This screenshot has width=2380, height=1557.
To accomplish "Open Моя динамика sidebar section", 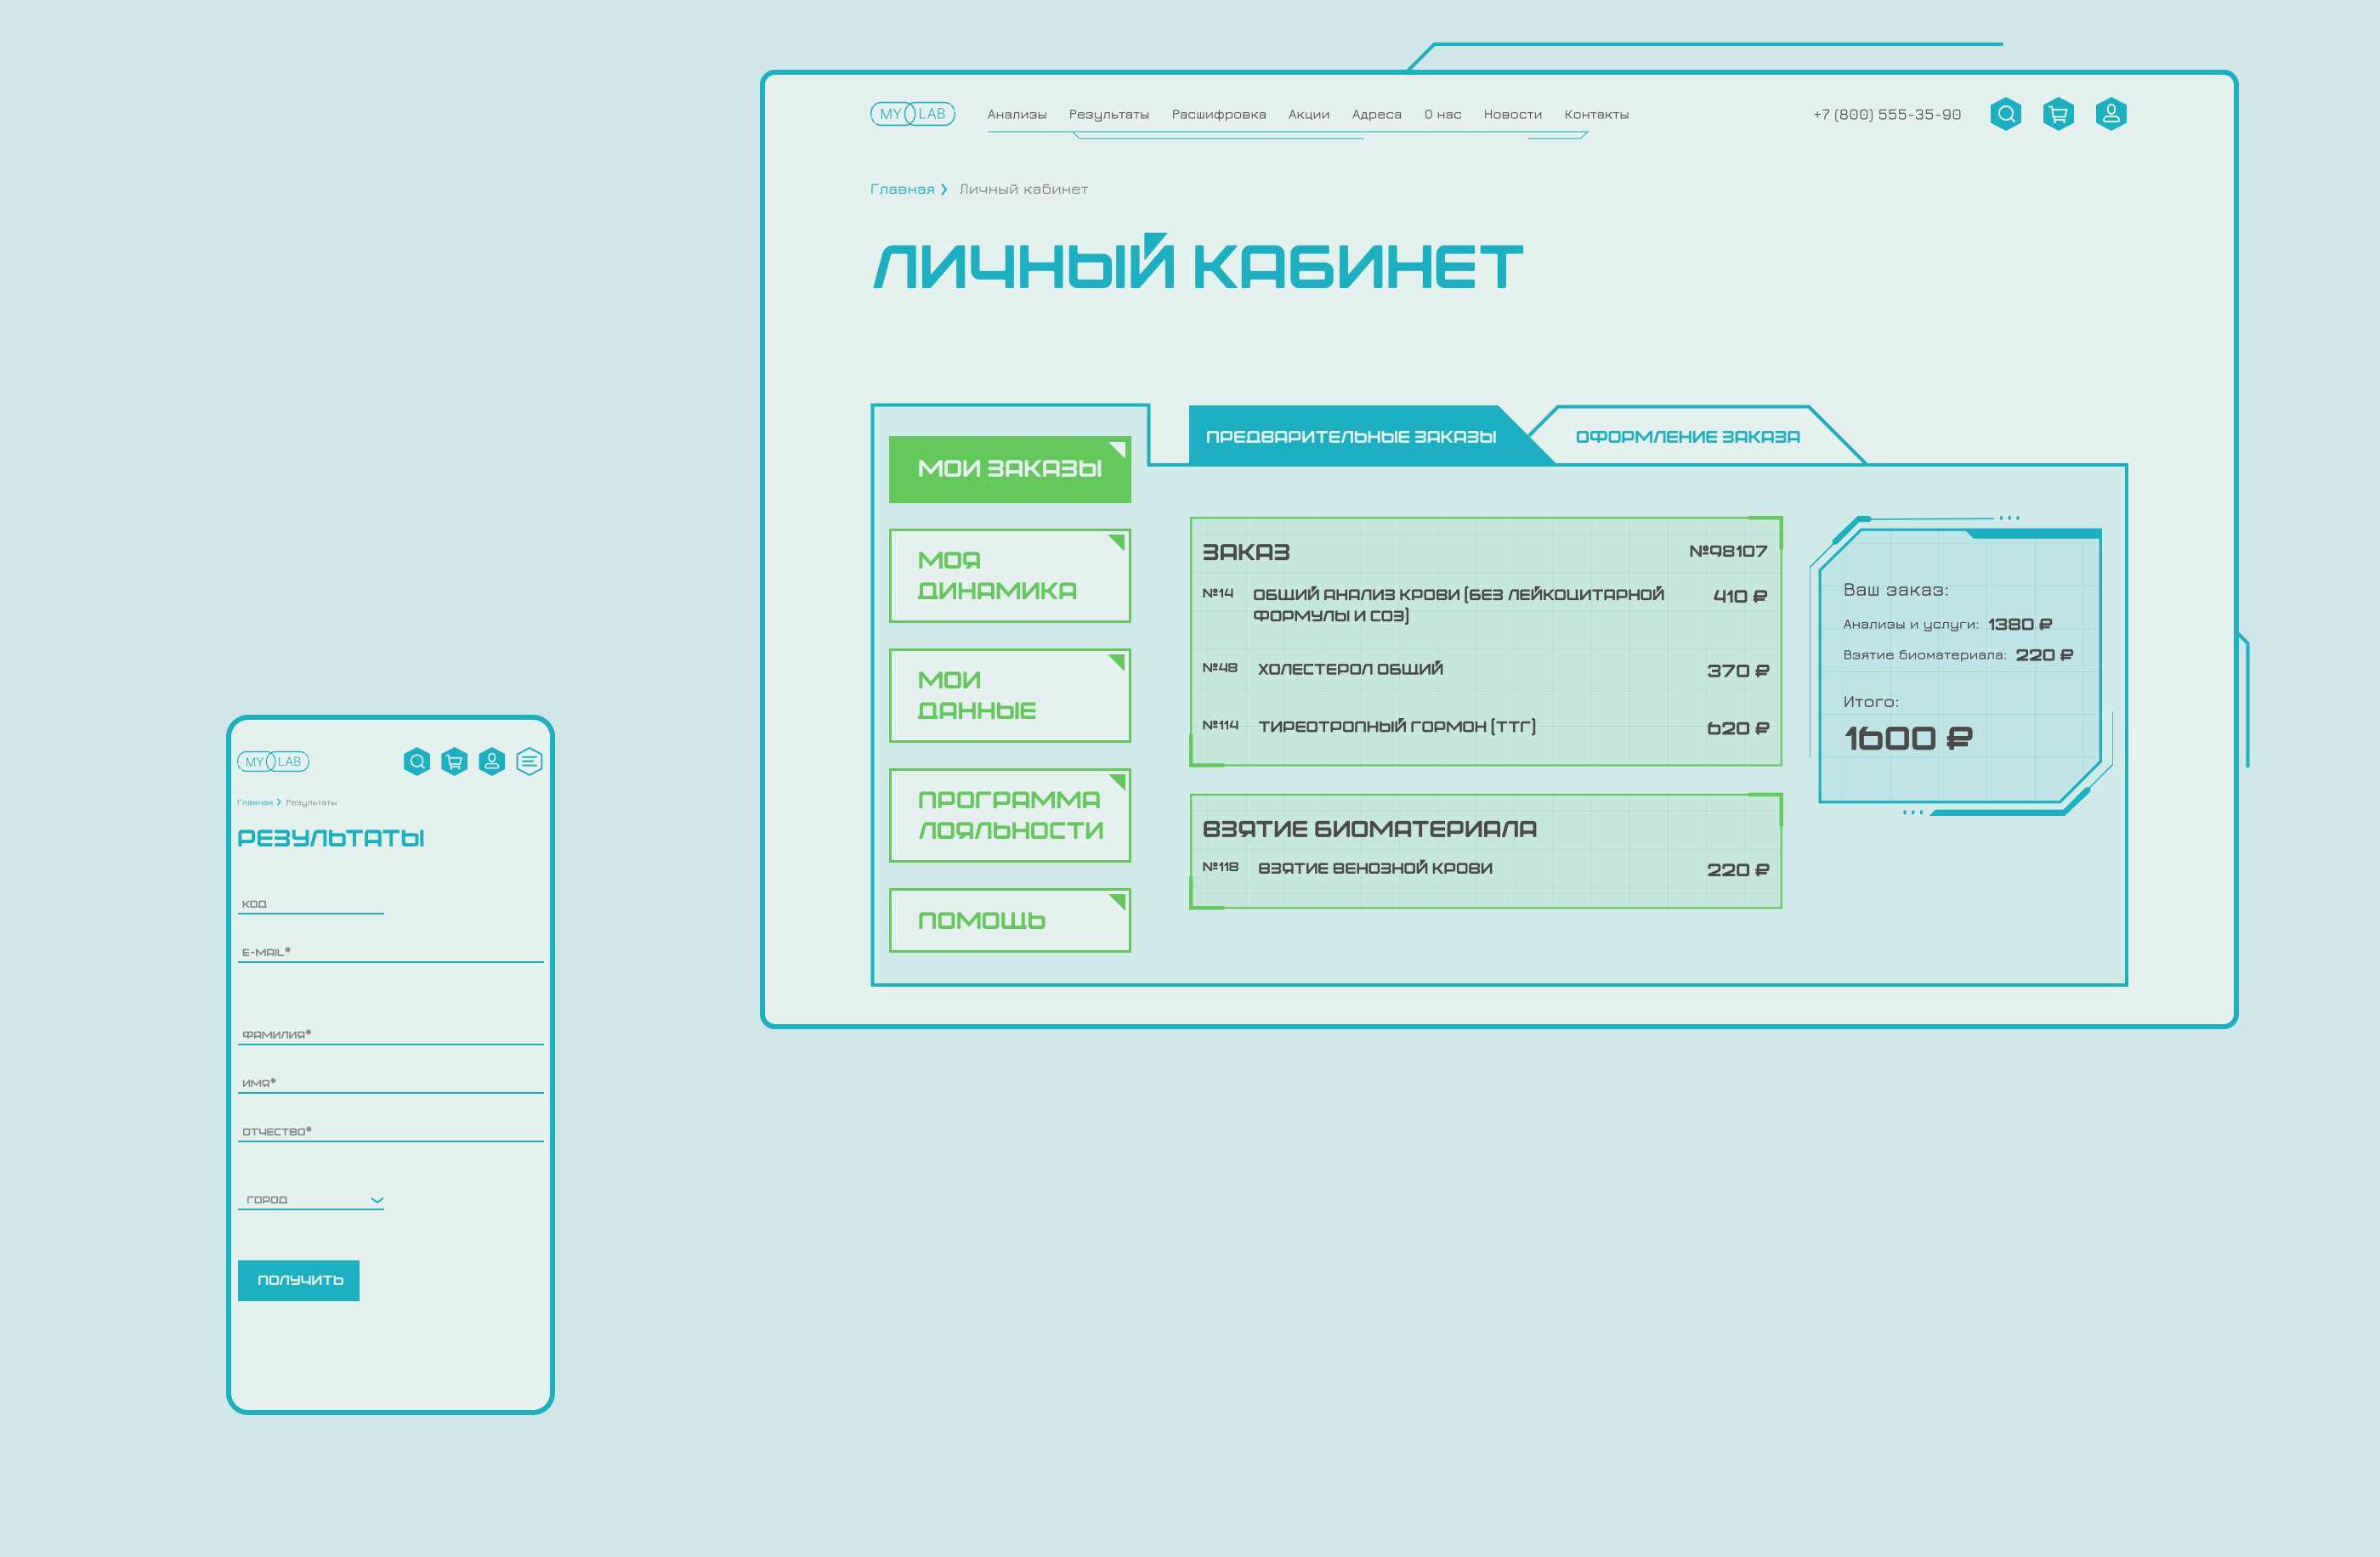I will point(1009,576).
